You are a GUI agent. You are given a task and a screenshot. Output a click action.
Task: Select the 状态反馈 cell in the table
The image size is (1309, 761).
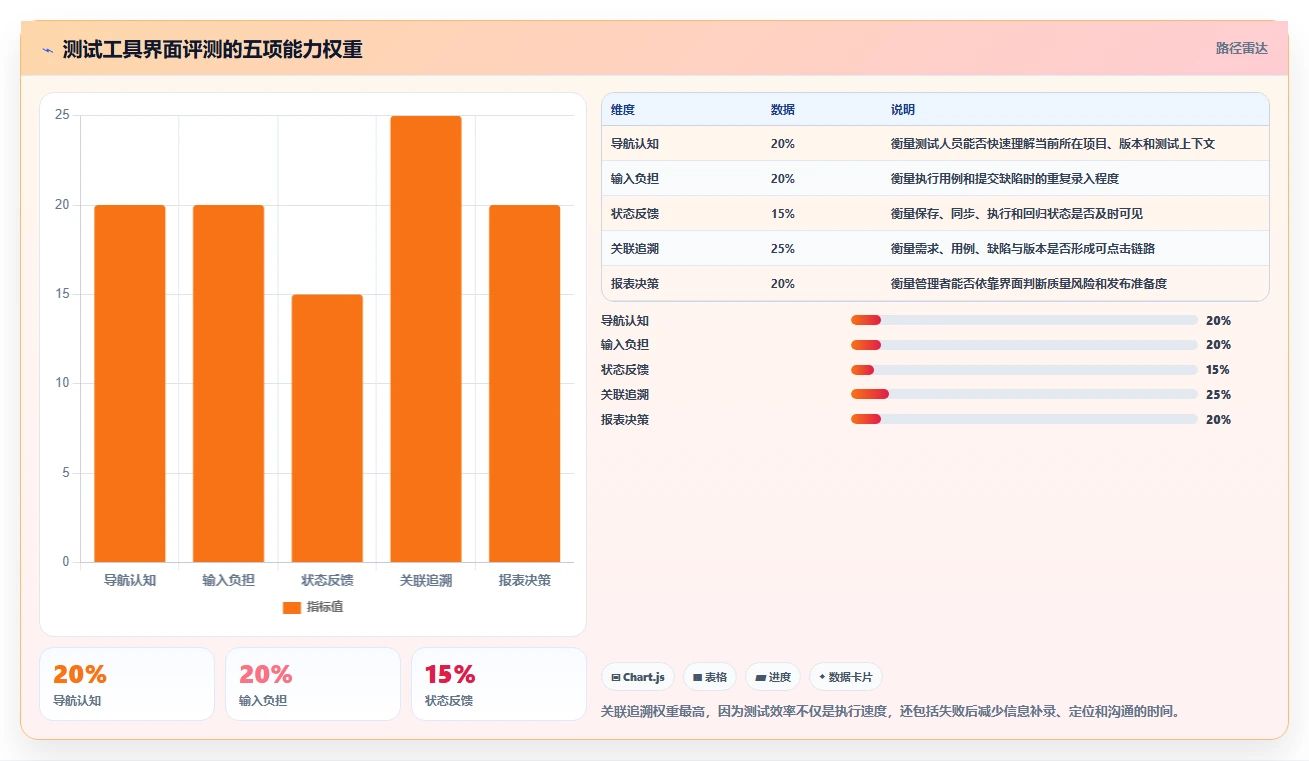point(635,214)
